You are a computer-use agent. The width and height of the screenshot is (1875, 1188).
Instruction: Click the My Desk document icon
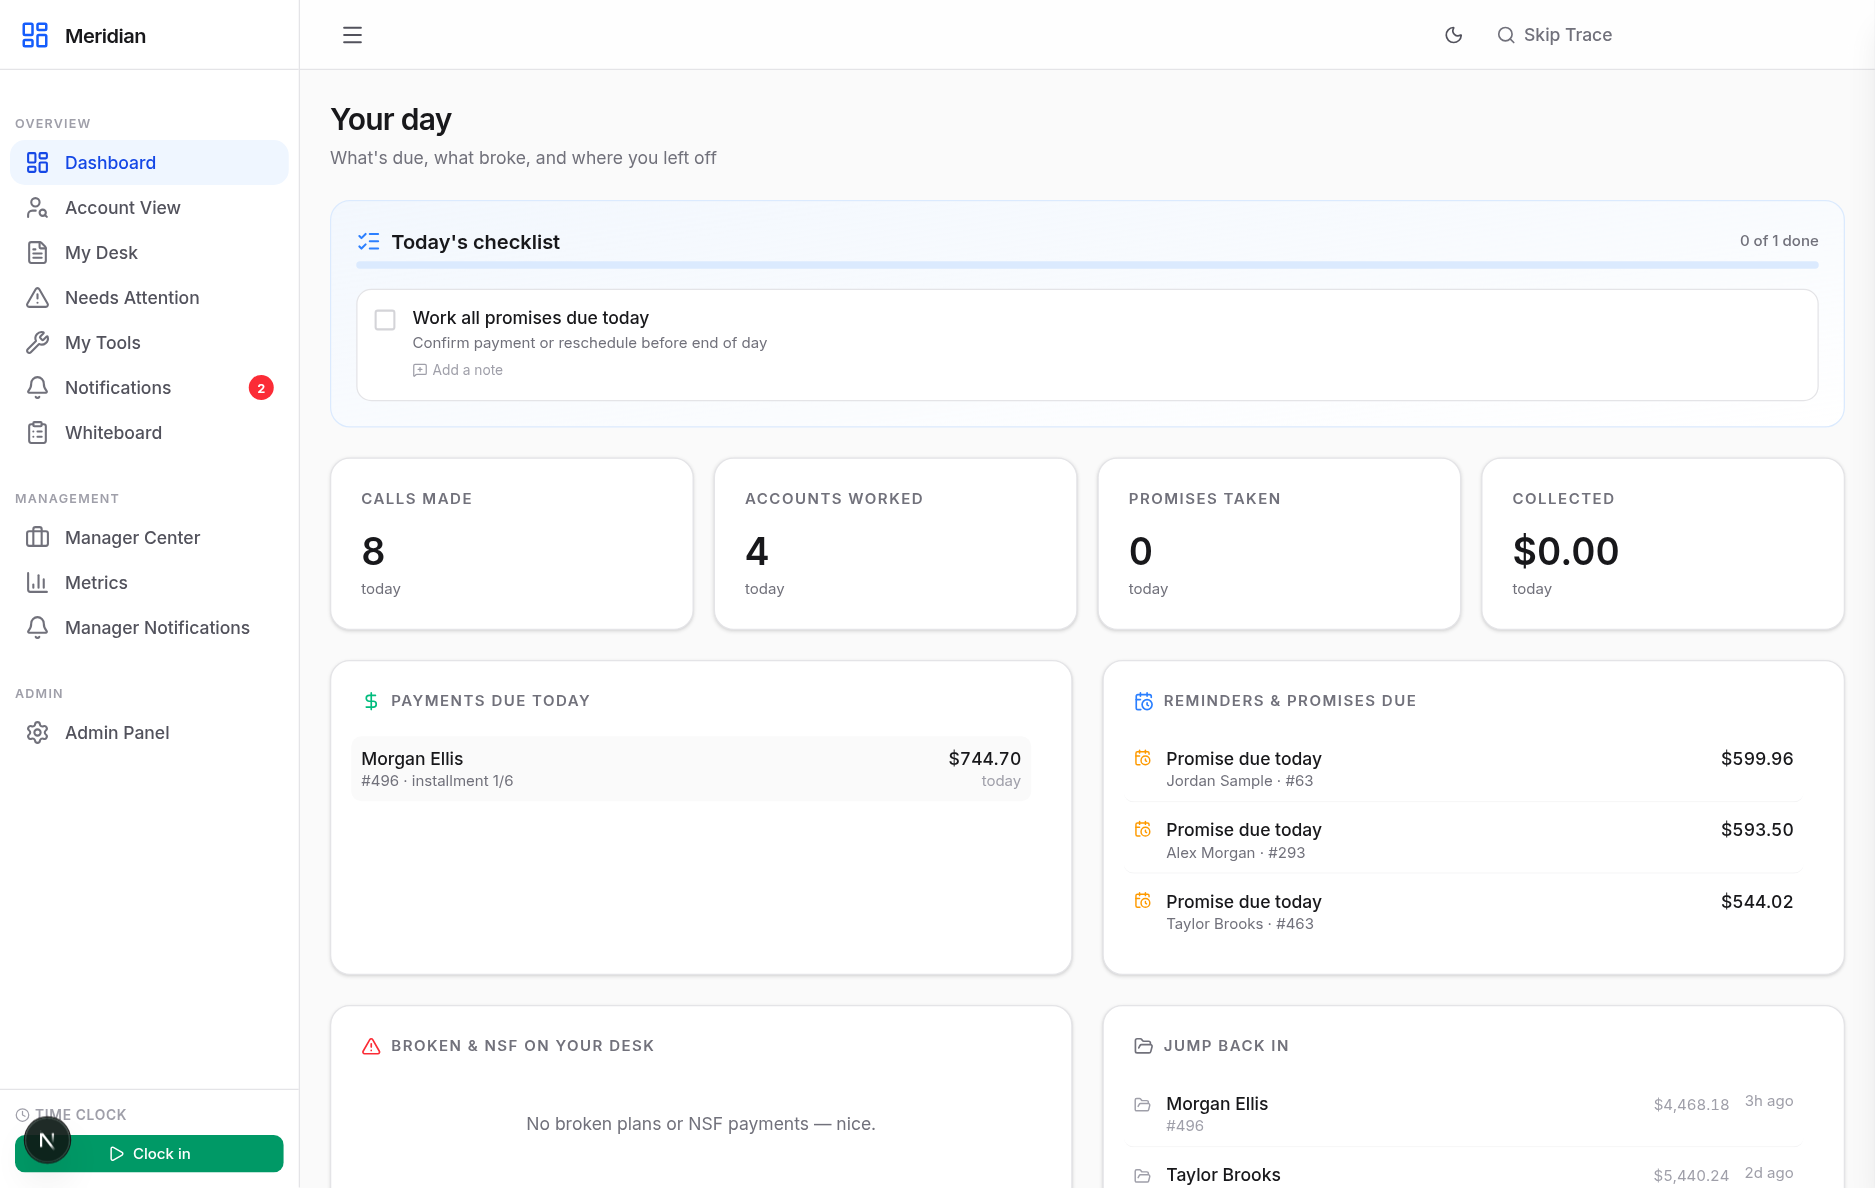pyautogui.click(x=37, y=252)
